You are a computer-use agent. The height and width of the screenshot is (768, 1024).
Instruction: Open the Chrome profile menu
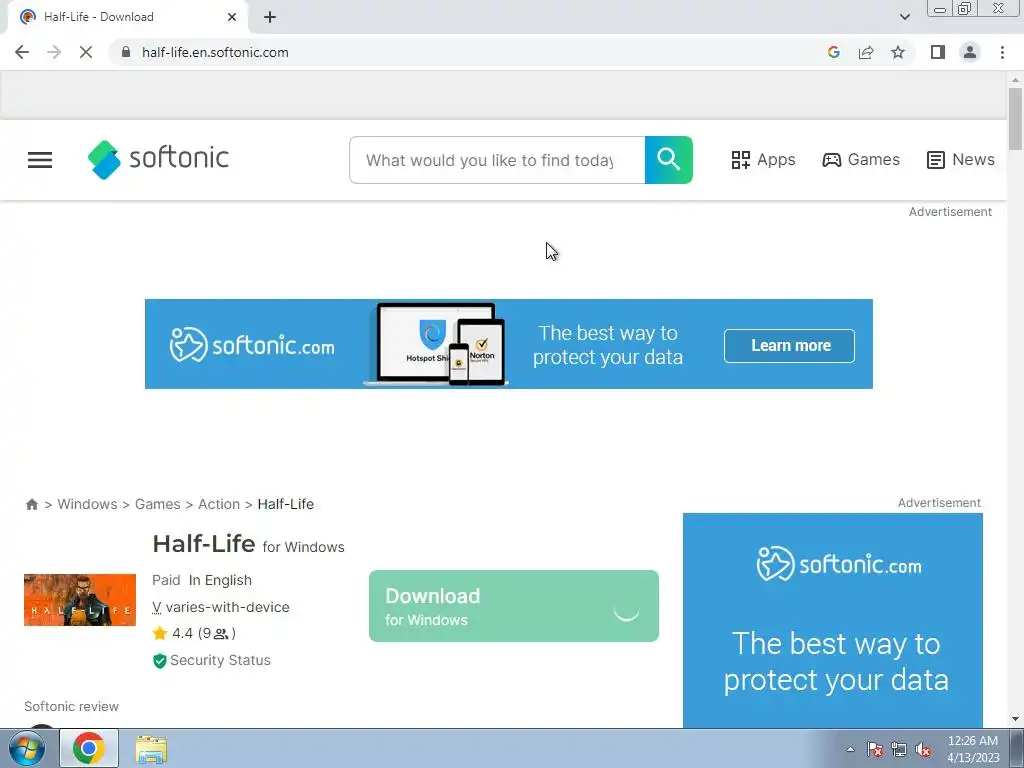[x=970, y=52]
